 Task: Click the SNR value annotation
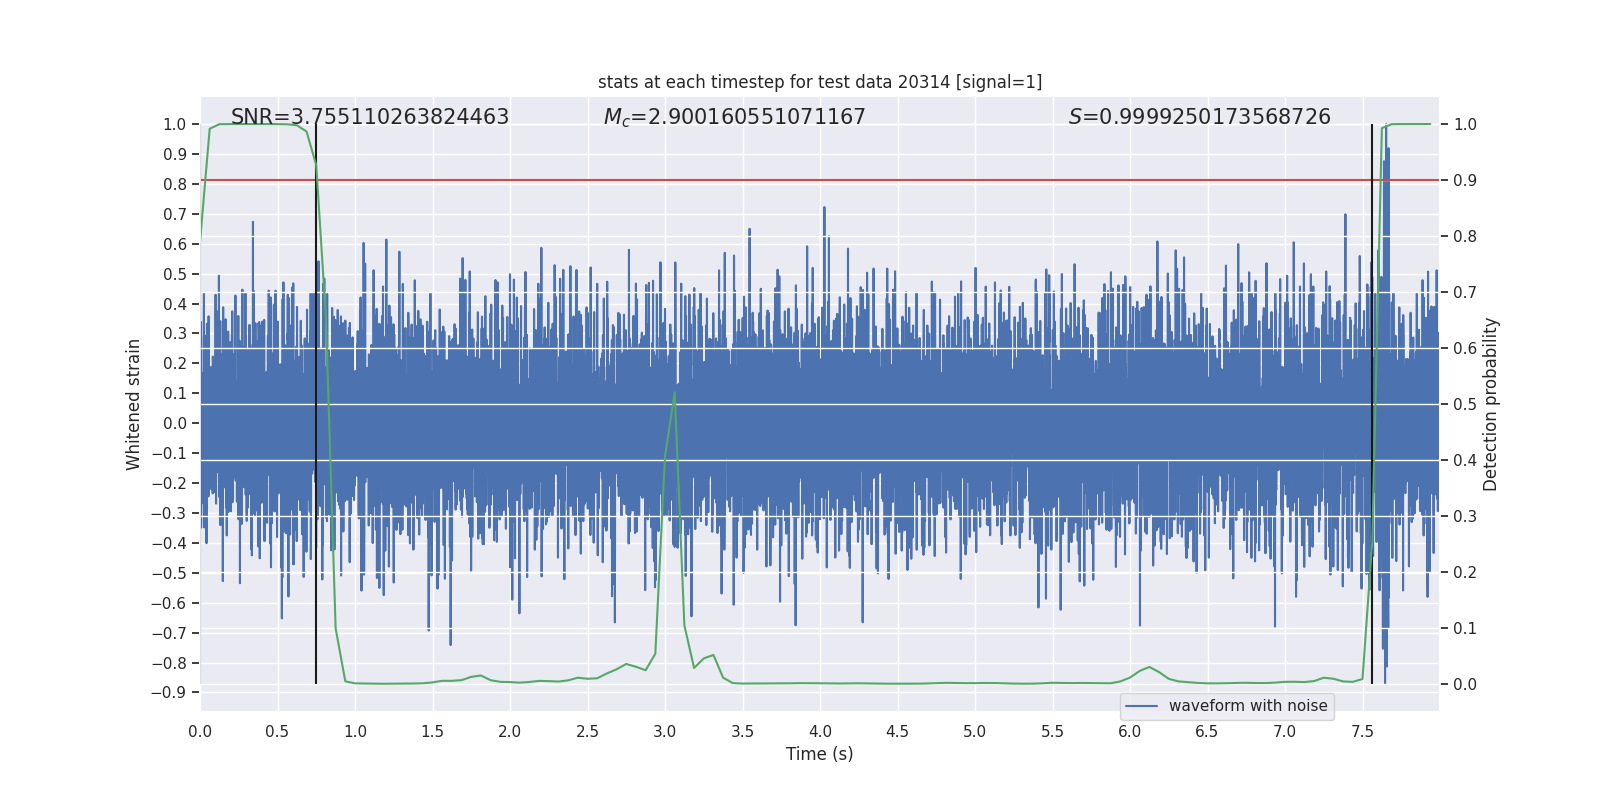click(369, 117)
